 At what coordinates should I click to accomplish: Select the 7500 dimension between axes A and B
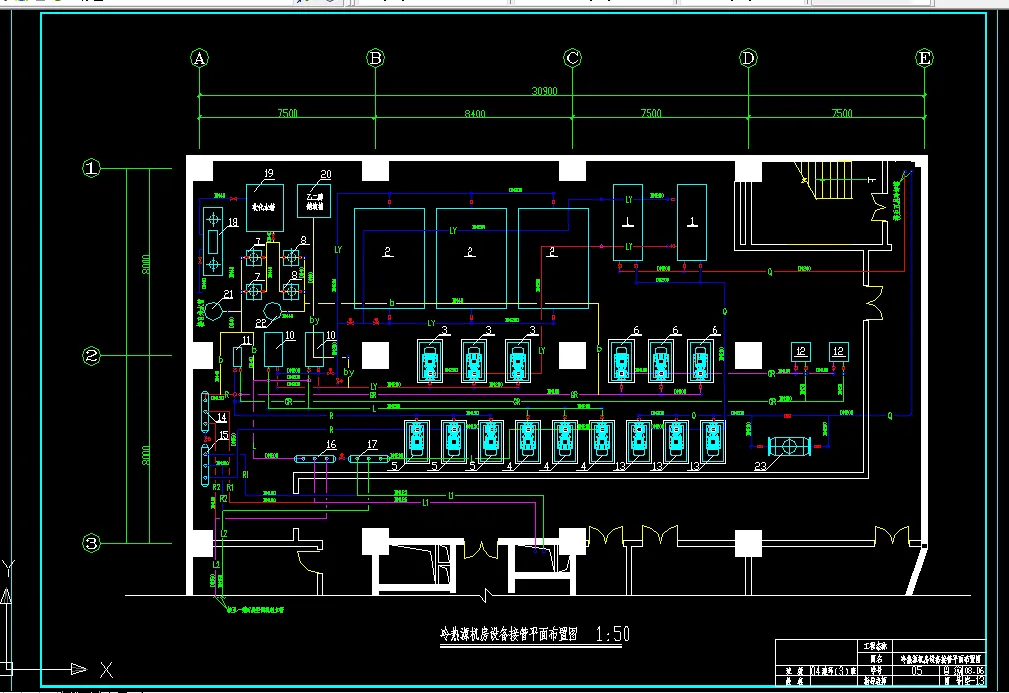tap(288, 113)
